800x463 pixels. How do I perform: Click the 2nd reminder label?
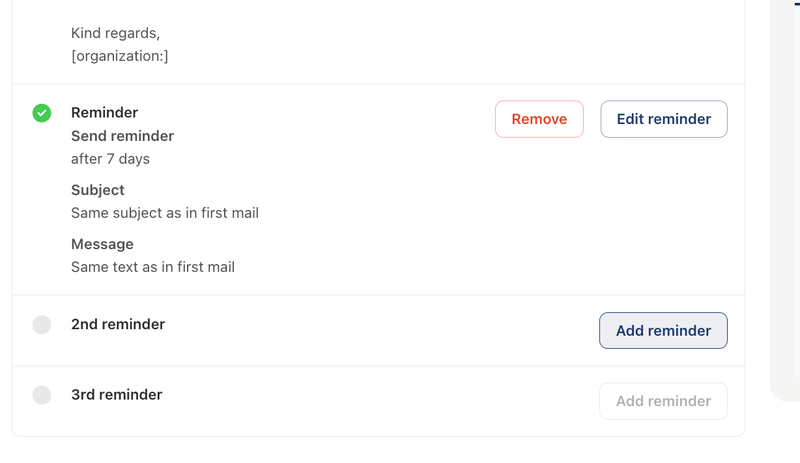tap(118, 324)
